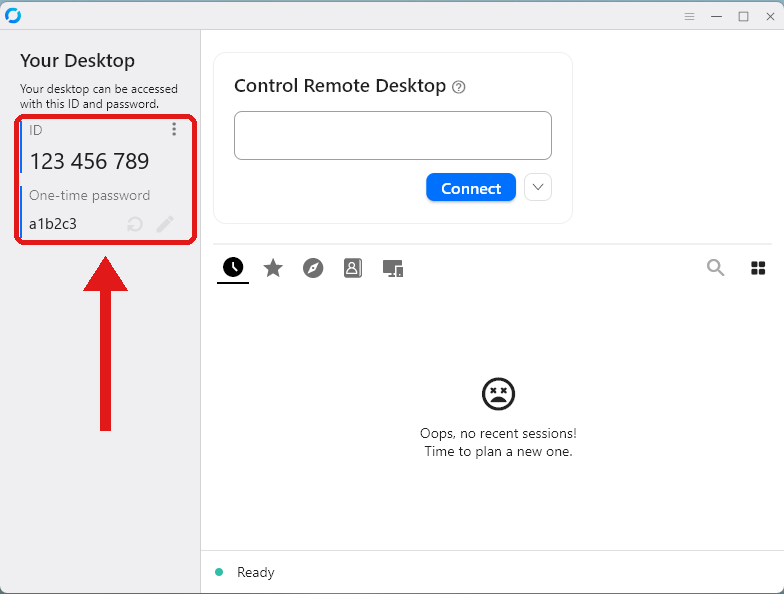
Task: Expand the dropdown arrow next to Connect
Action: pos(538,187)
